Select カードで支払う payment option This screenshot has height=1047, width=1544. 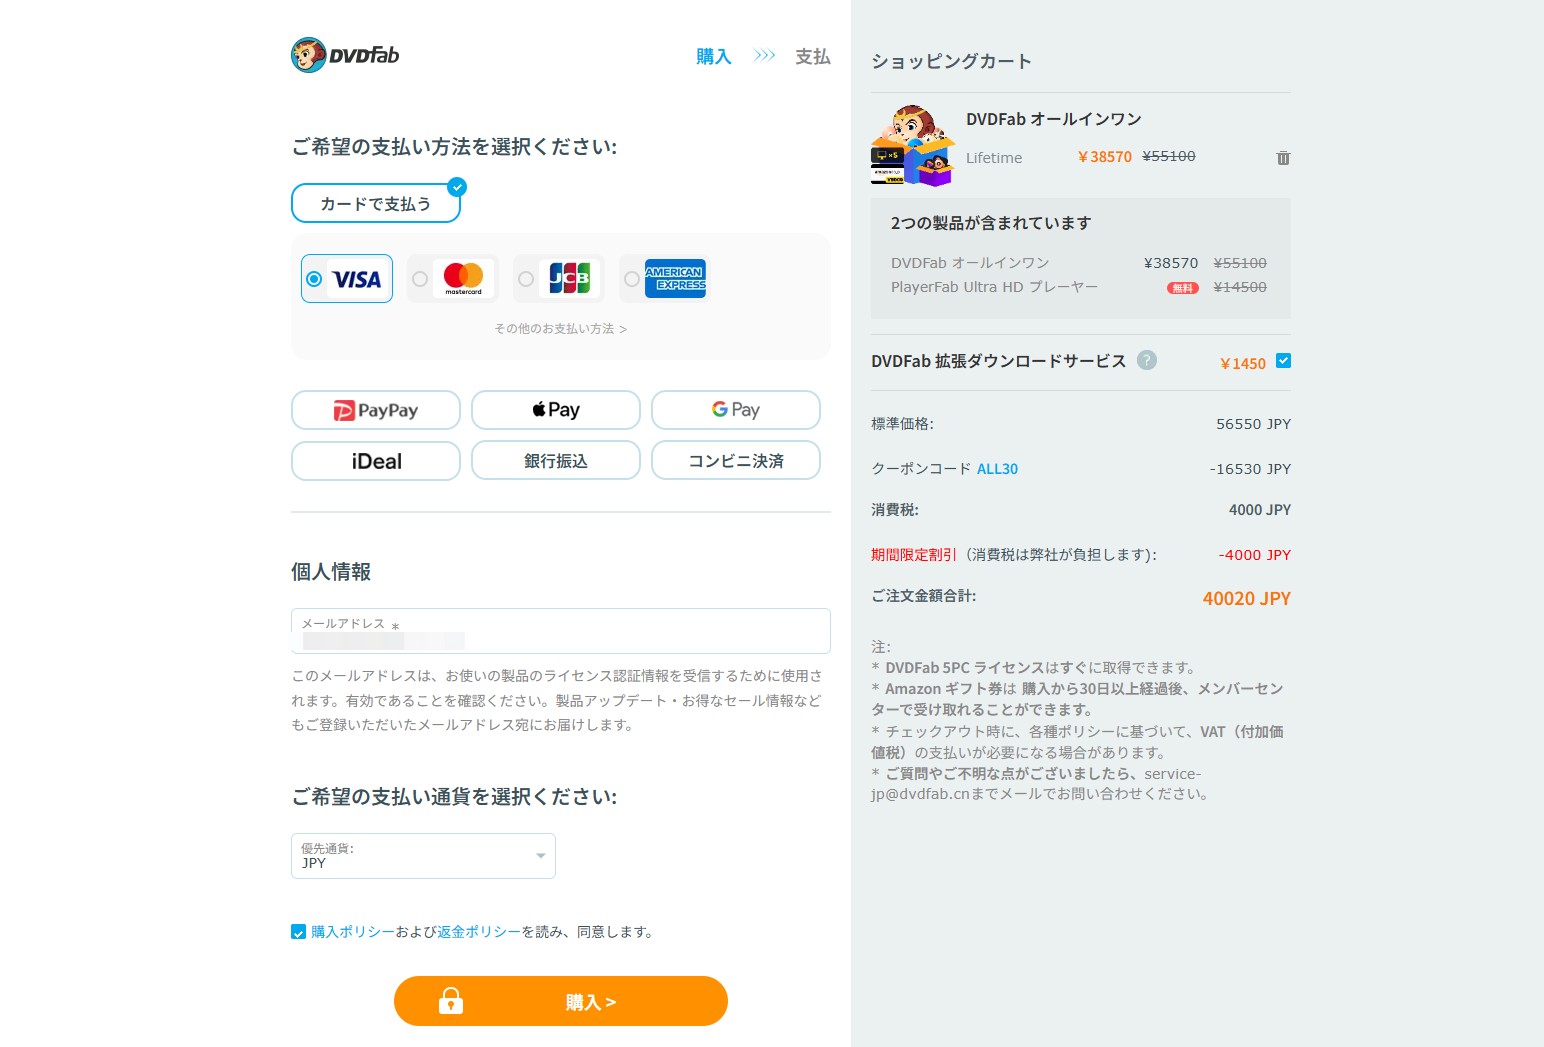click(376, 203)
